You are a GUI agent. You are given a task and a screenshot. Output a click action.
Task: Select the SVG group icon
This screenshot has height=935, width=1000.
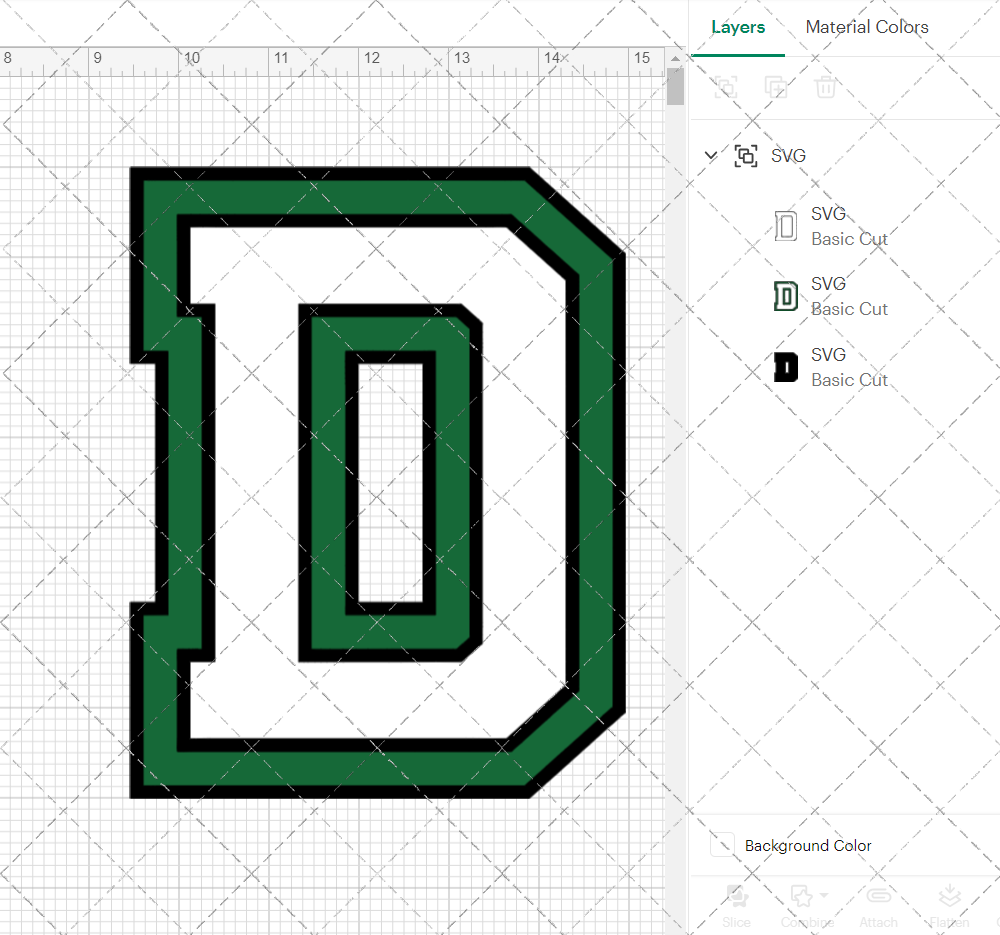(x=746, y=156)
